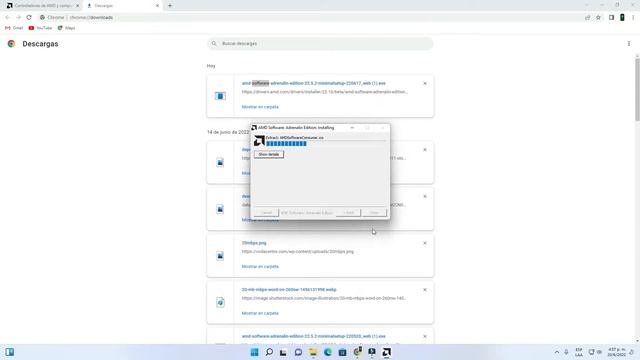Image resolution: width=640 pixels, height=360 pixels.
Task: Open the last amd-software-adrenalin exe entry at bottom
Action: click(x=313, y=336)
